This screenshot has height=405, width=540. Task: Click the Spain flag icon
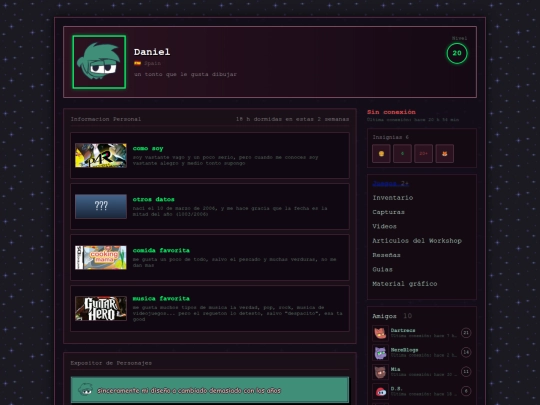click(137, 63)
